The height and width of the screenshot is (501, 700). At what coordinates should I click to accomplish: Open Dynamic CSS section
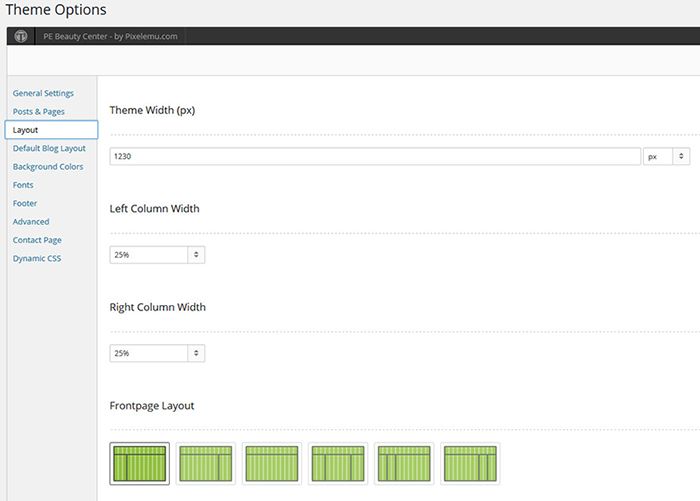click(37, 258)
